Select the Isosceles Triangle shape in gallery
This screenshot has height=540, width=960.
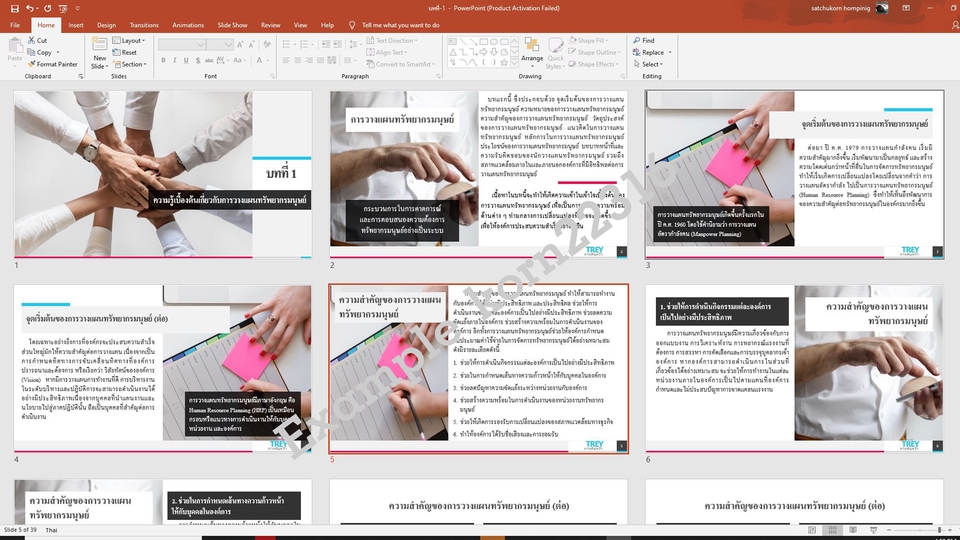pyautogui.click(x=452, y=52)
